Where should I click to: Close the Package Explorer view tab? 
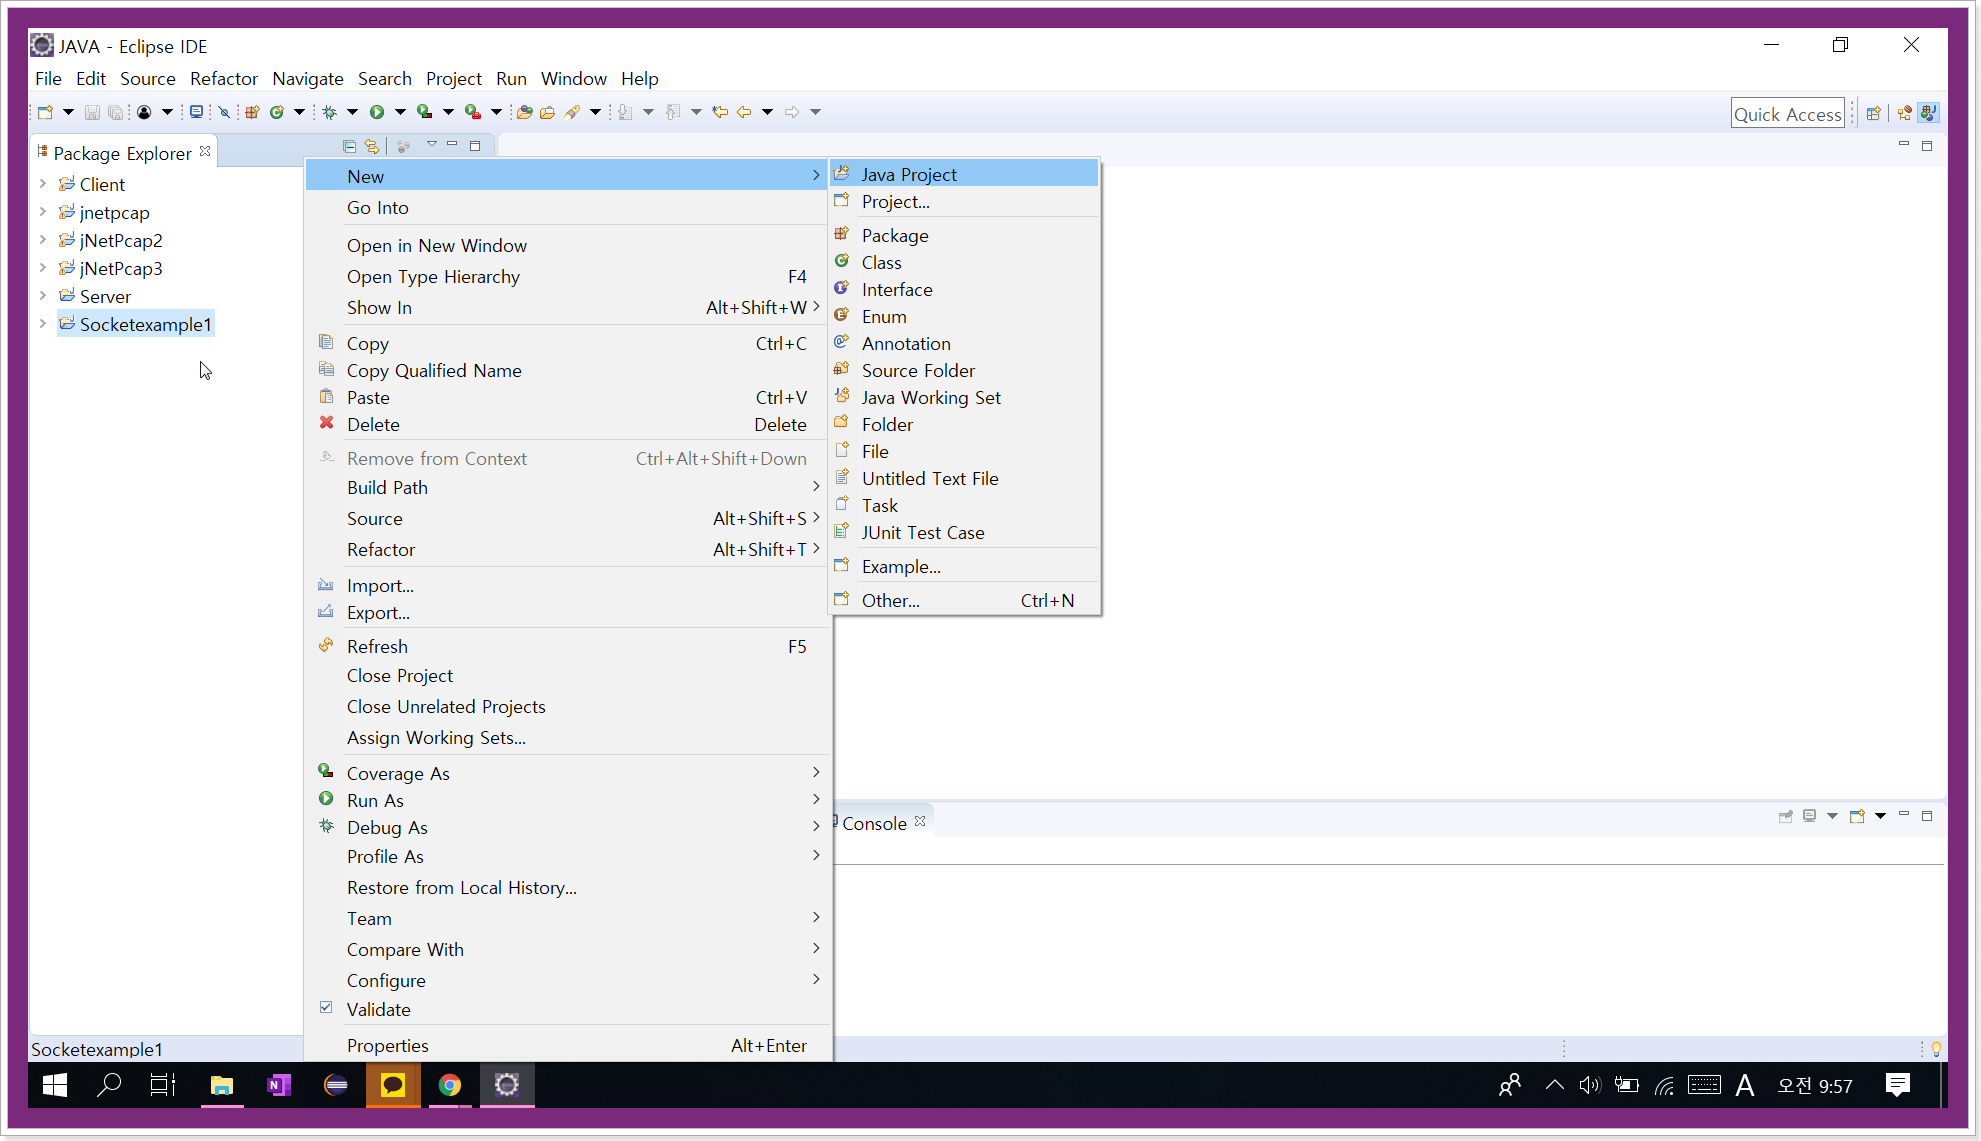coord(205,151)
